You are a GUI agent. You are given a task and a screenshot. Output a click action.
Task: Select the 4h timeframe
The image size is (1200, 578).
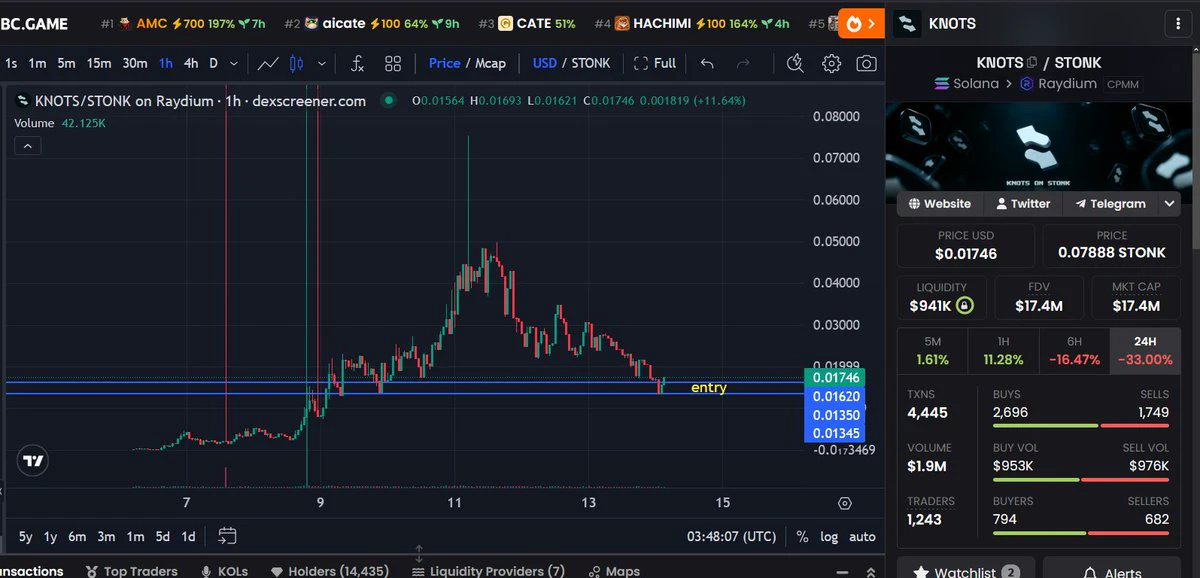[191, 63]
